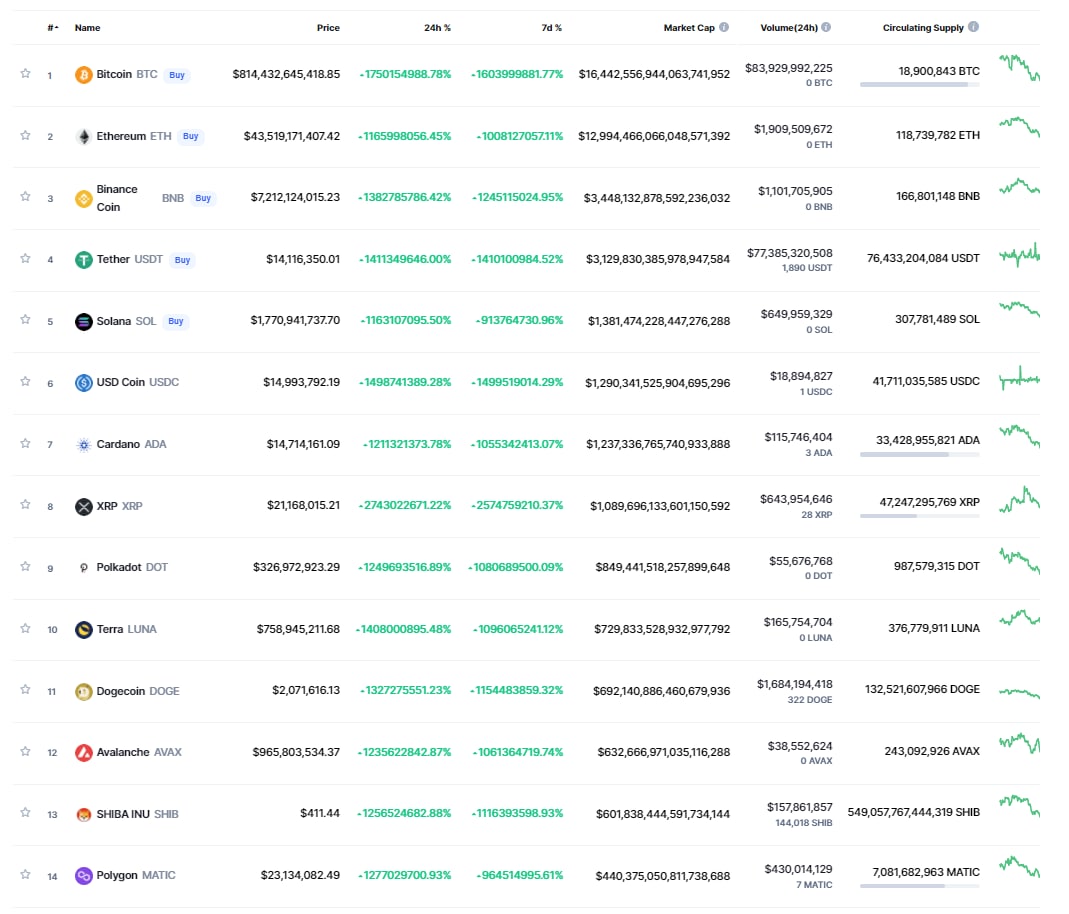Viewport: 1069px width, 914px height.
Task: Star Polygon in the watchlist
Action: (x=25, y=874)
